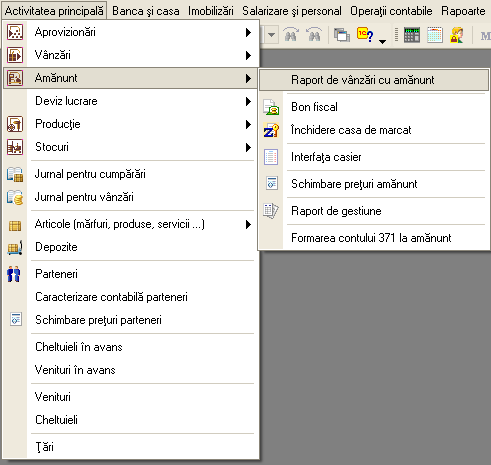Image resolution: width=491 pixels, height=465 pixels.
Task: Click the Închidere casa de marcat Z icon
Action: [271, 130]
